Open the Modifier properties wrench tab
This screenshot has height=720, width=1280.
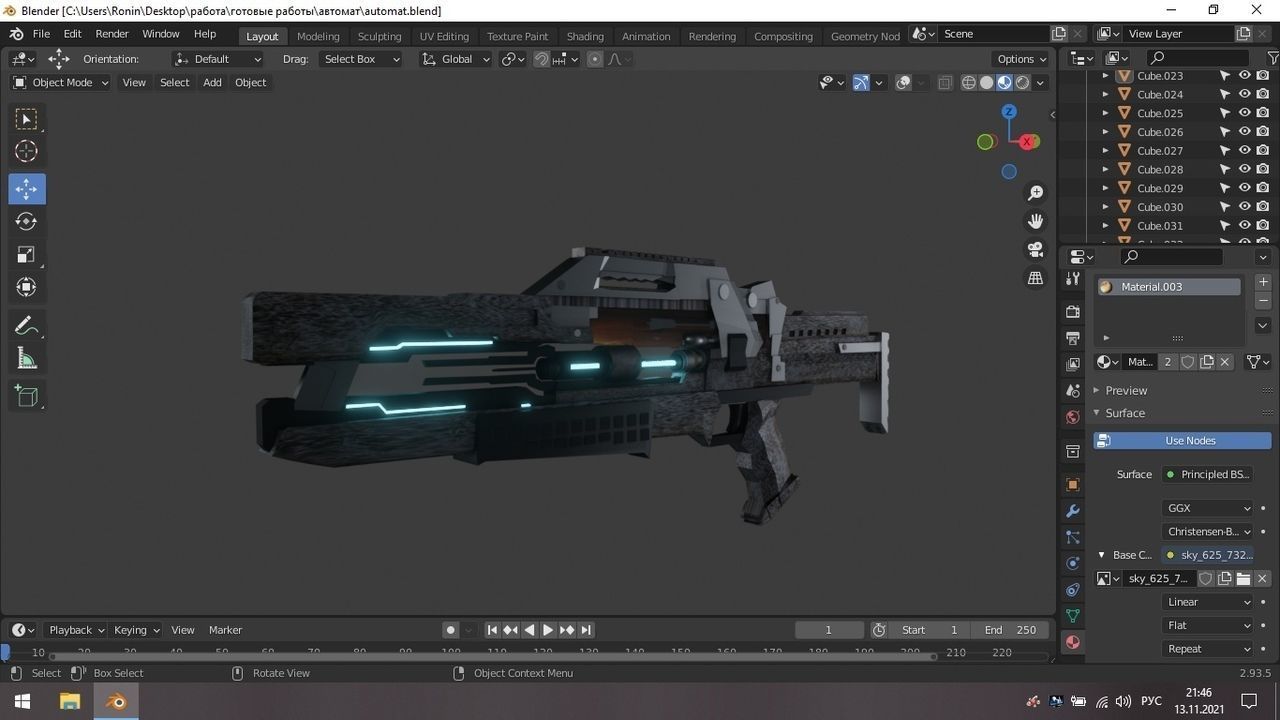[x=1073, y=511]
